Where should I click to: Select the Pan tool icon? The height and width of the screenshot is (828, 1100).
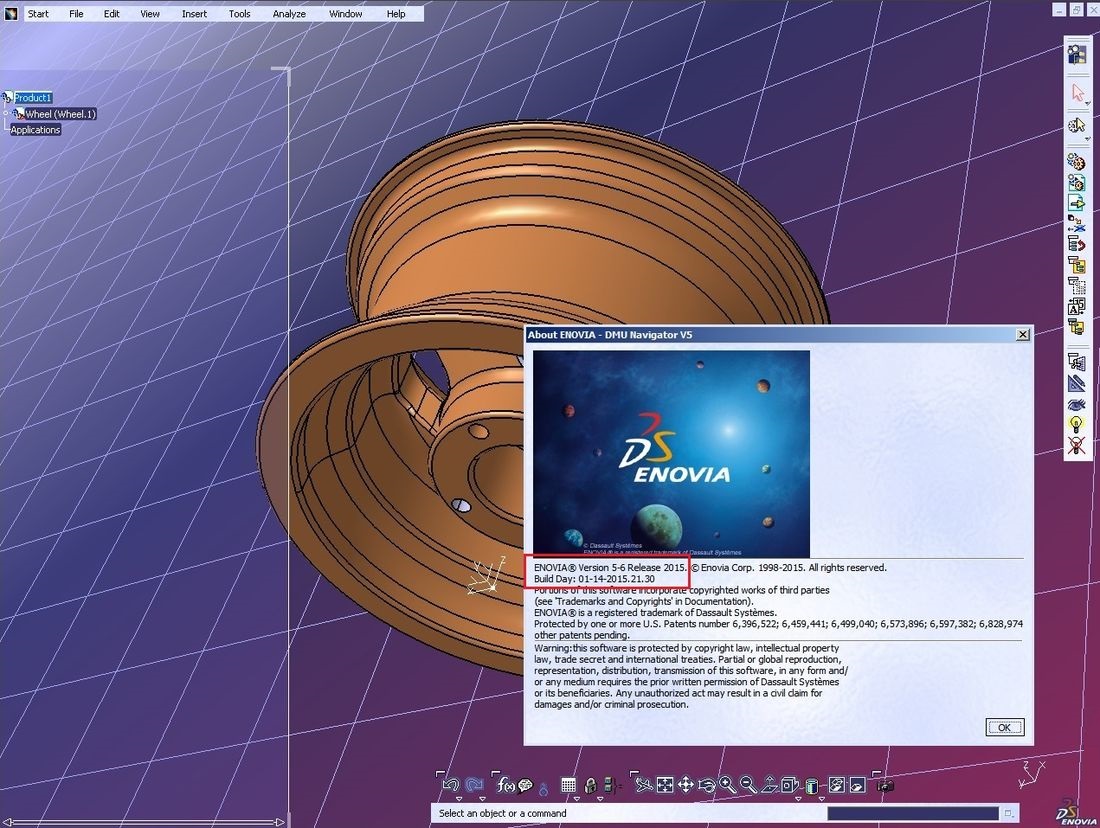[686, 785]
